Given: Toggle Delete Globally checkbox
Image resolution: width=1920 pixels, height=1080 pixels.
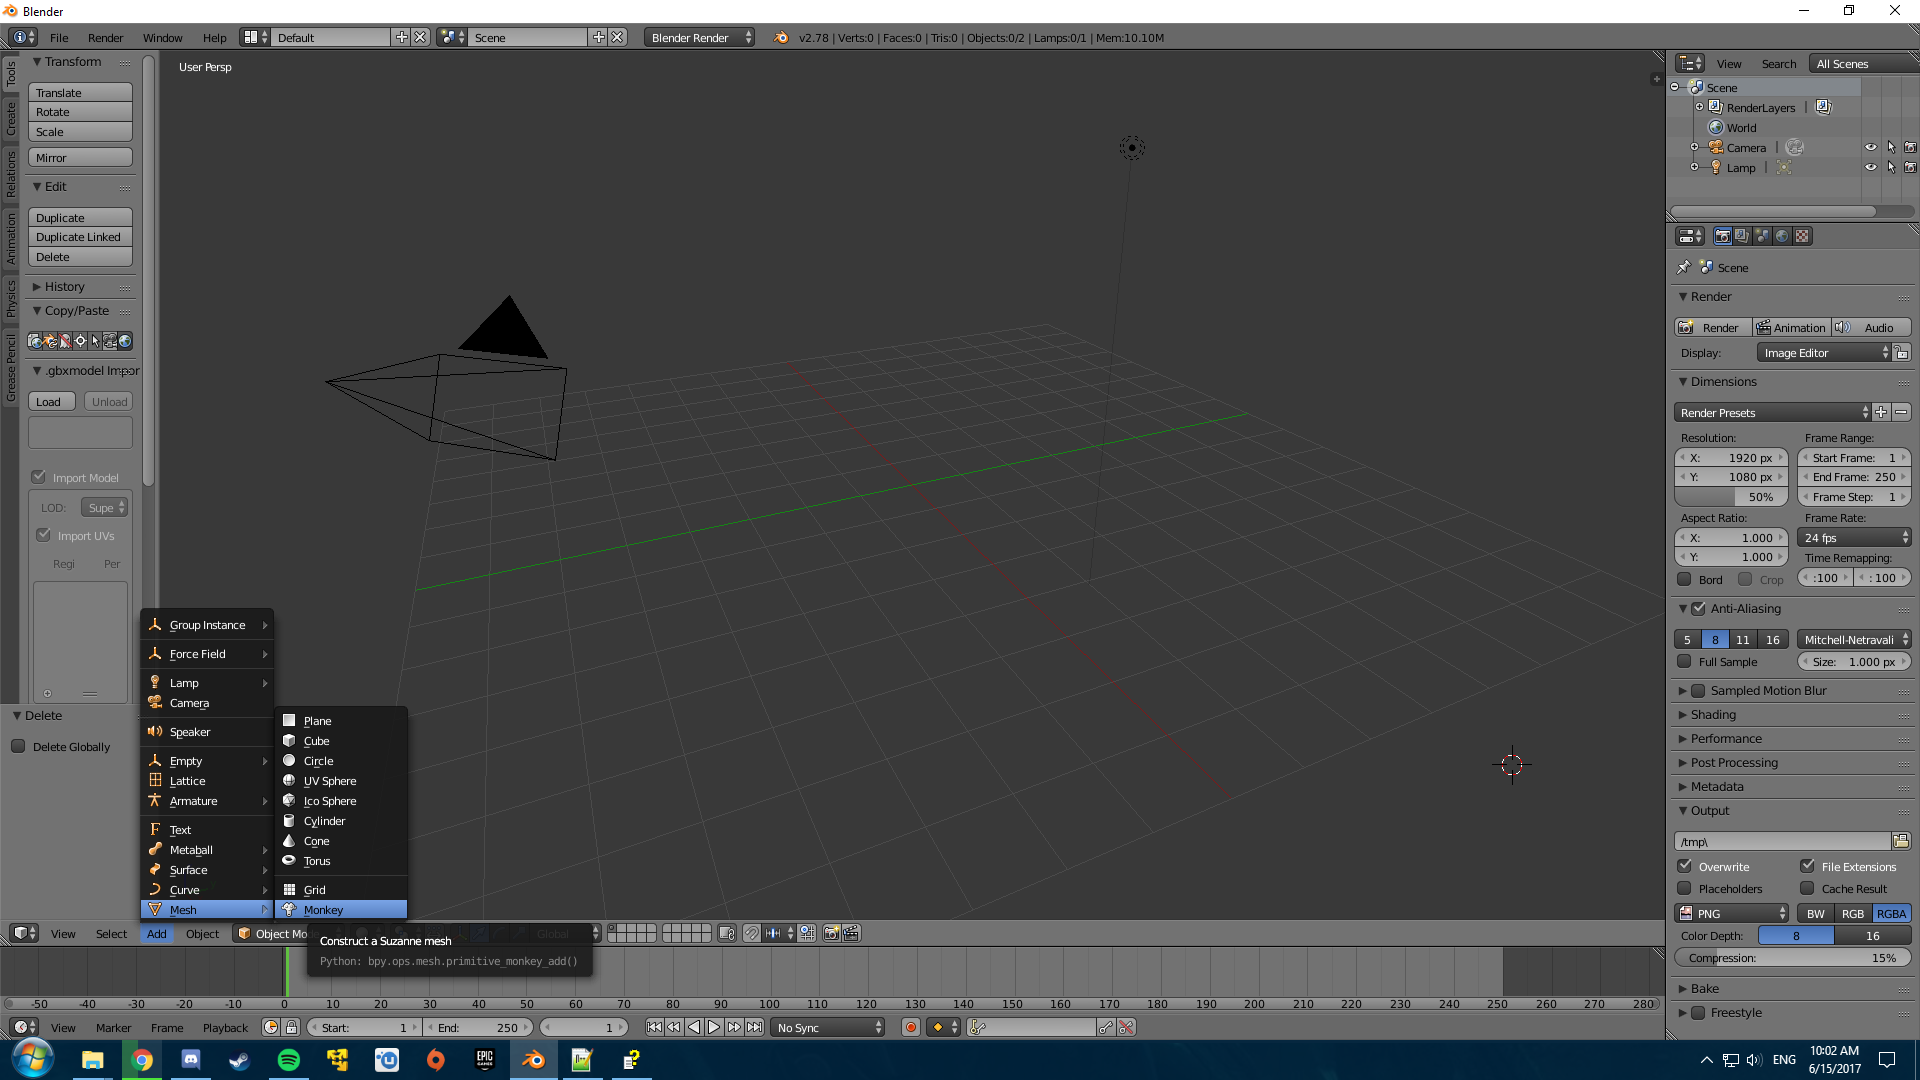Looking at the screenshot, I should (18, 747).
